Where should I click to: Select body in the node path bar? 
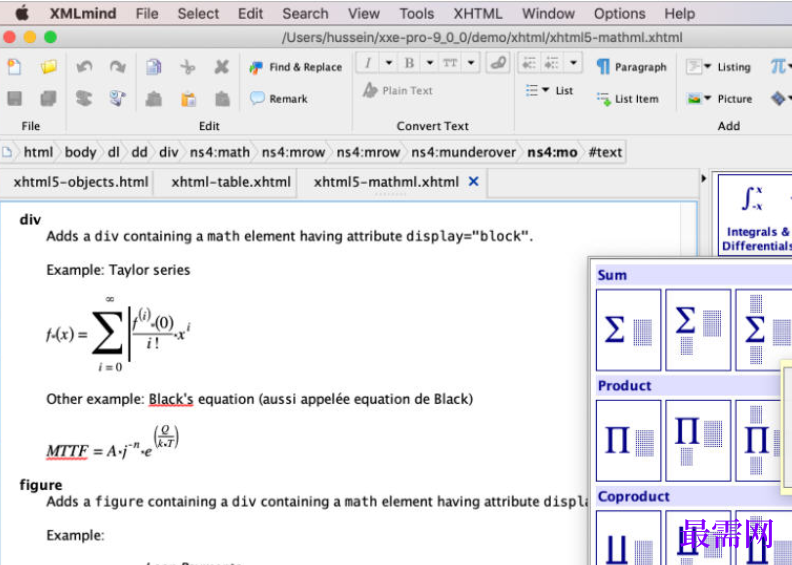(x=80, y=152)
